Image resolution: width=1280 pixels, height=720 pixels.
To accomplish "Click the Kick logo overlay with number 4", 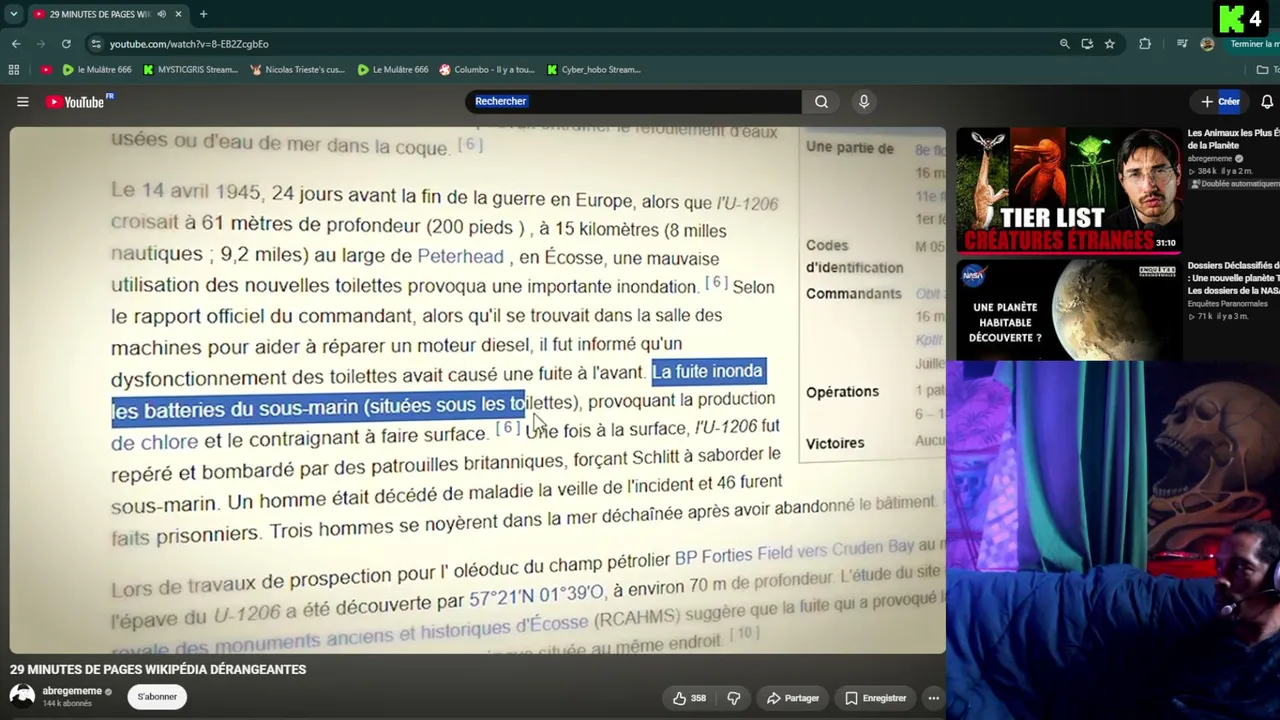I will [1242, 20].
